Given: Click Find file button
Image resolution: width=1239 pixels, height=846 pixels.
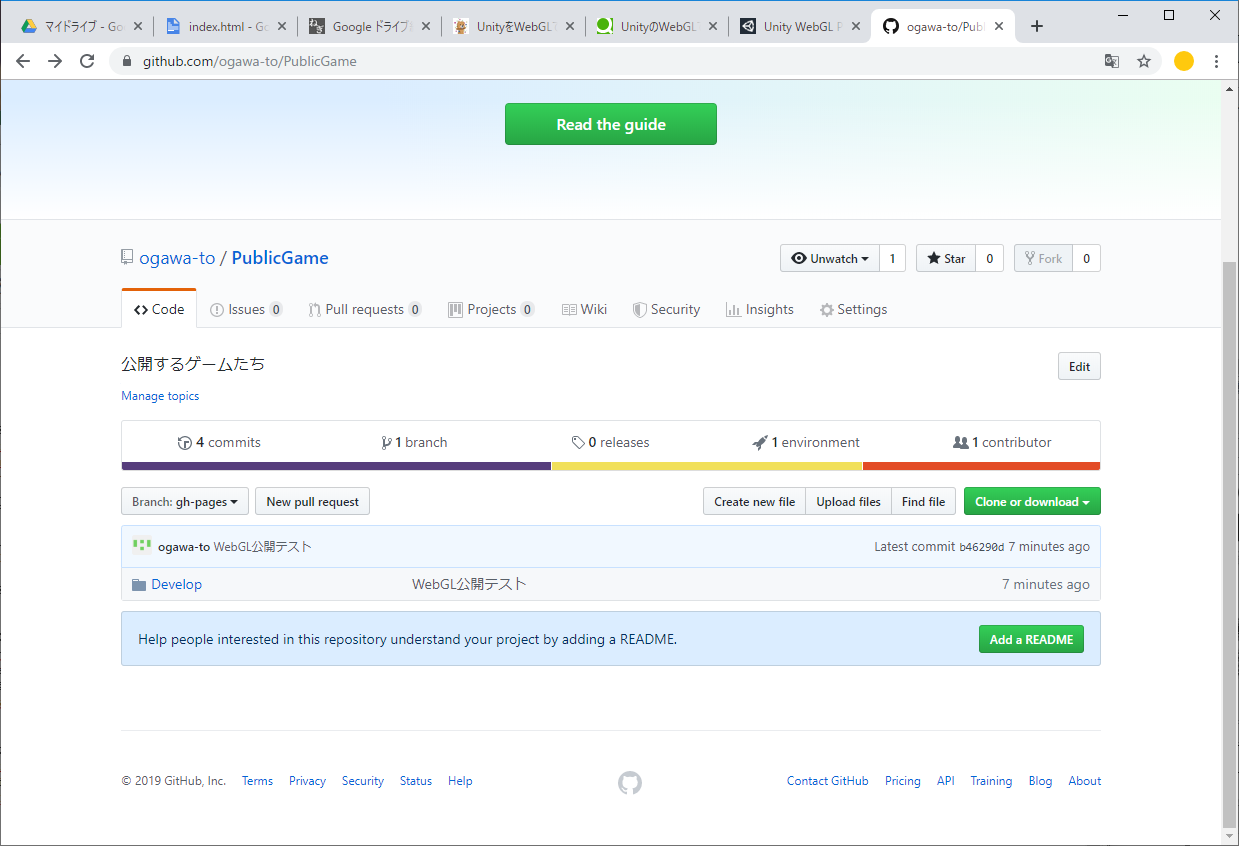Looking at the screenshot, I should pos(923,501).
